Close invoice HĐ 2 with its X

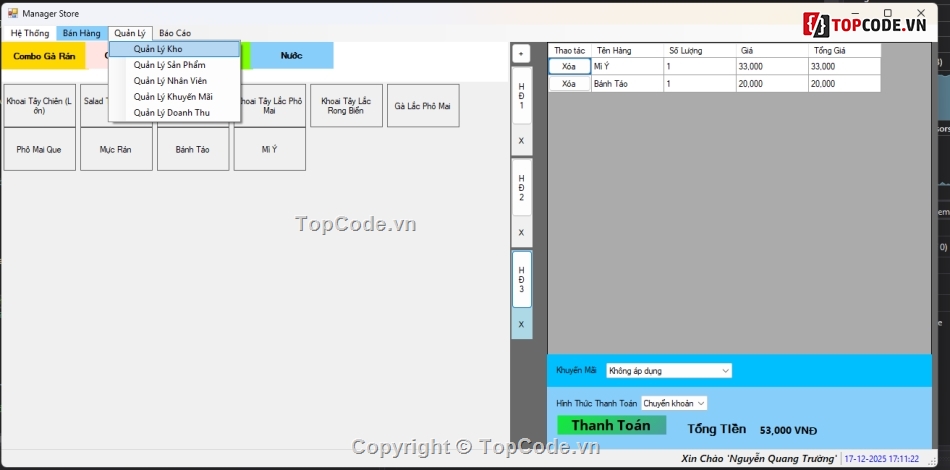(522, 233)
